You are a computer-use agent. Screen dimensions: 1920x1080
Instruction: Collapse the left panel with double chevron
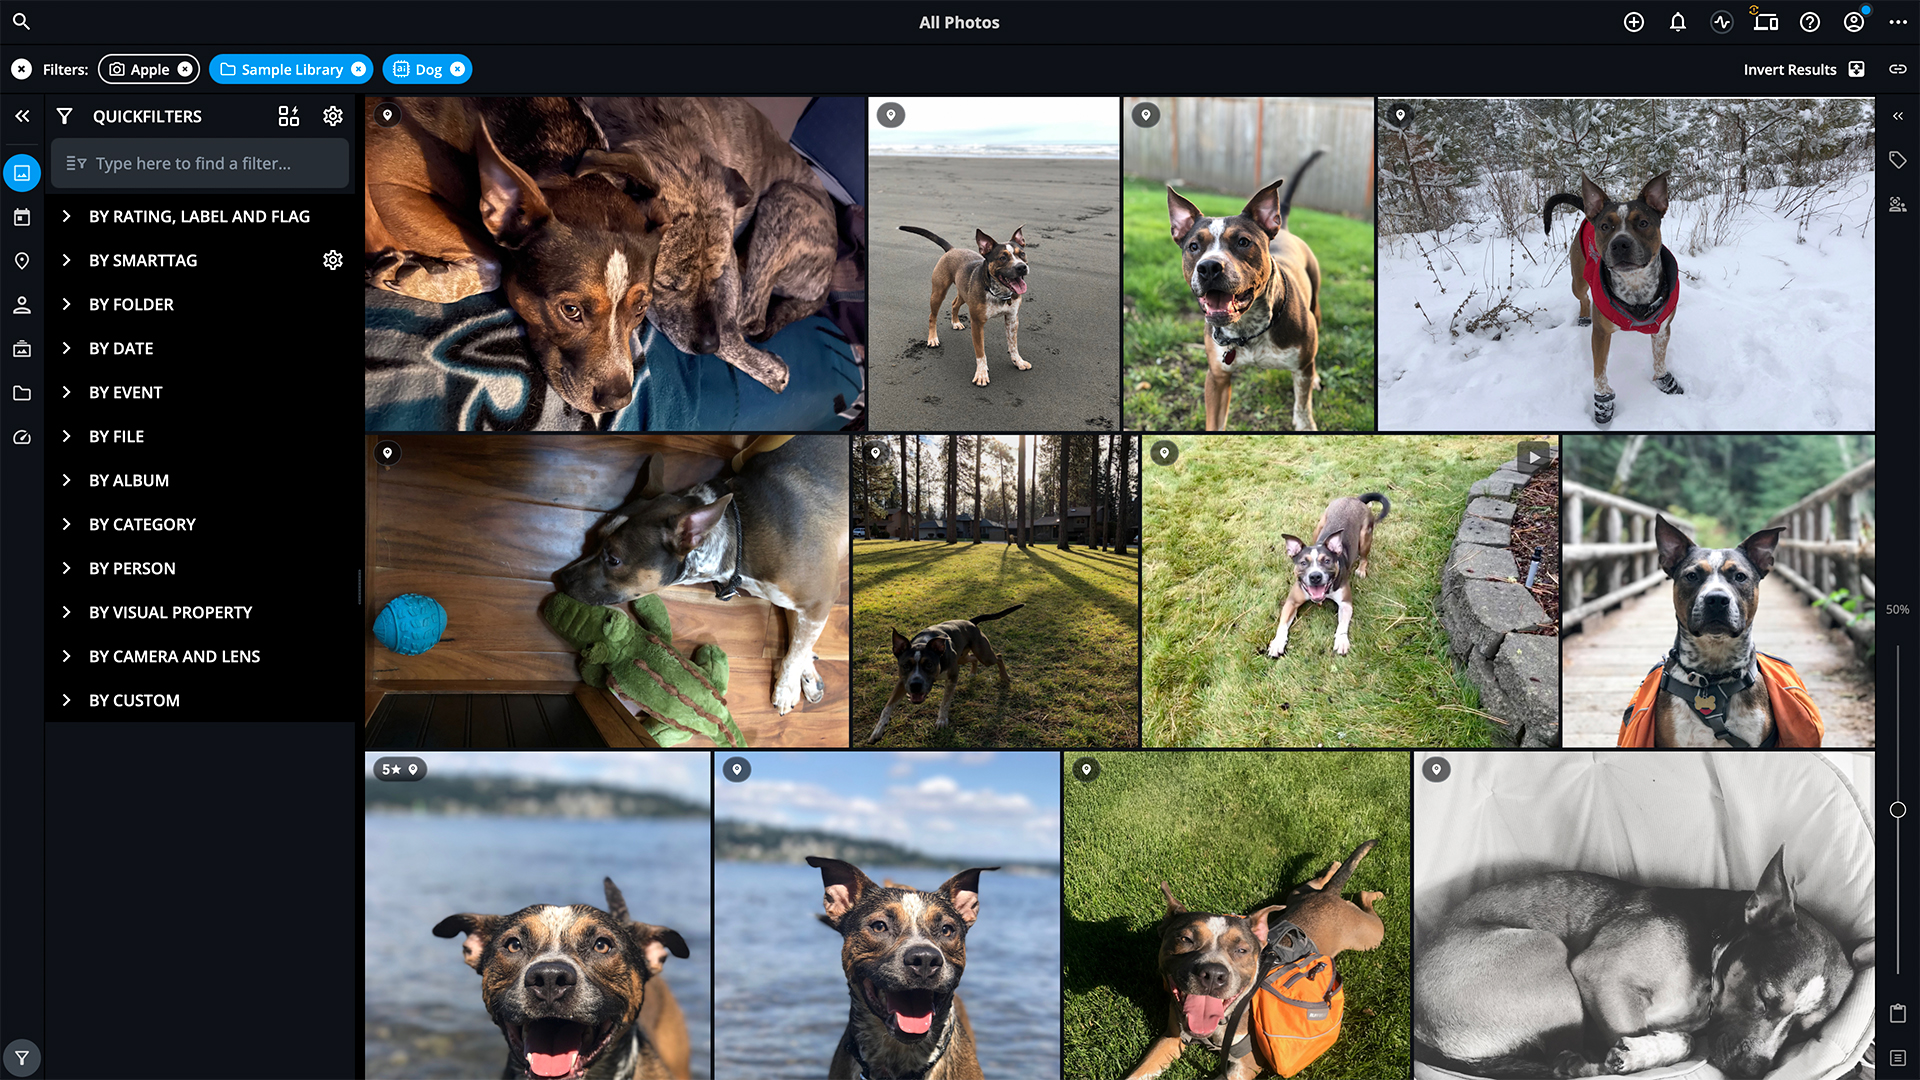click(22, 116)
